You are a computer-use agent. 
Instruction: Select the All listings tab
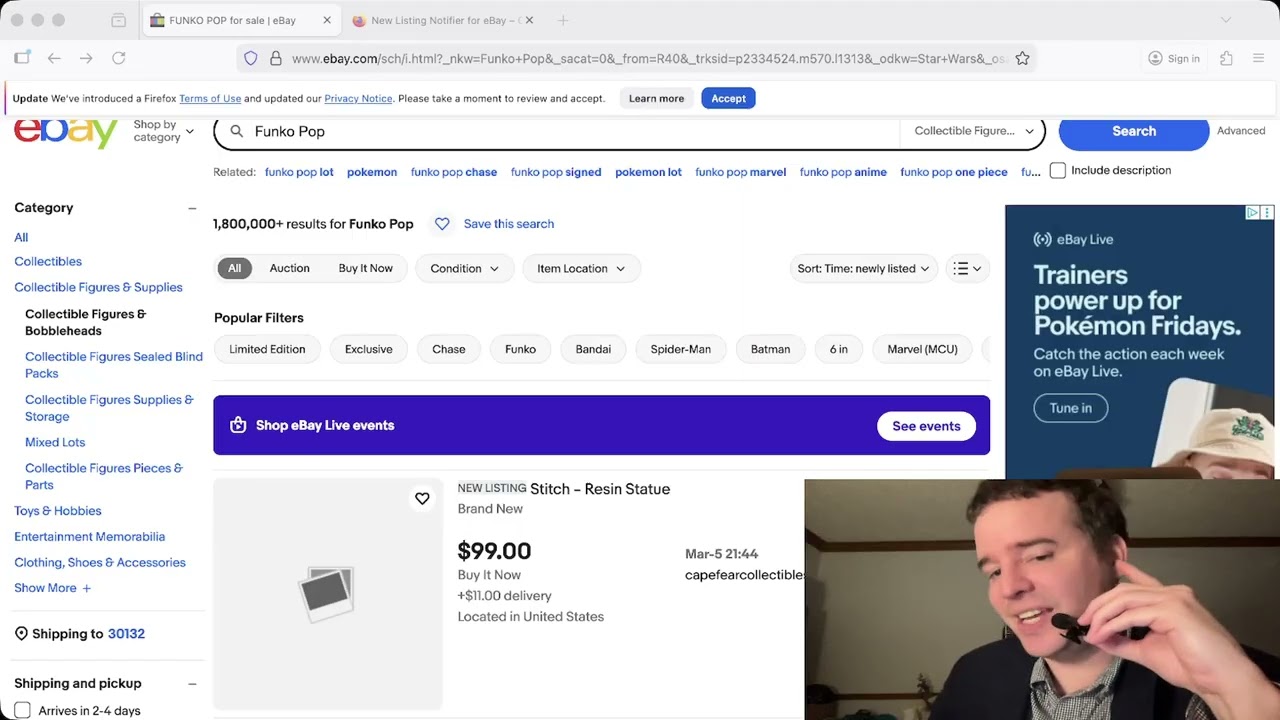point(234,268)
